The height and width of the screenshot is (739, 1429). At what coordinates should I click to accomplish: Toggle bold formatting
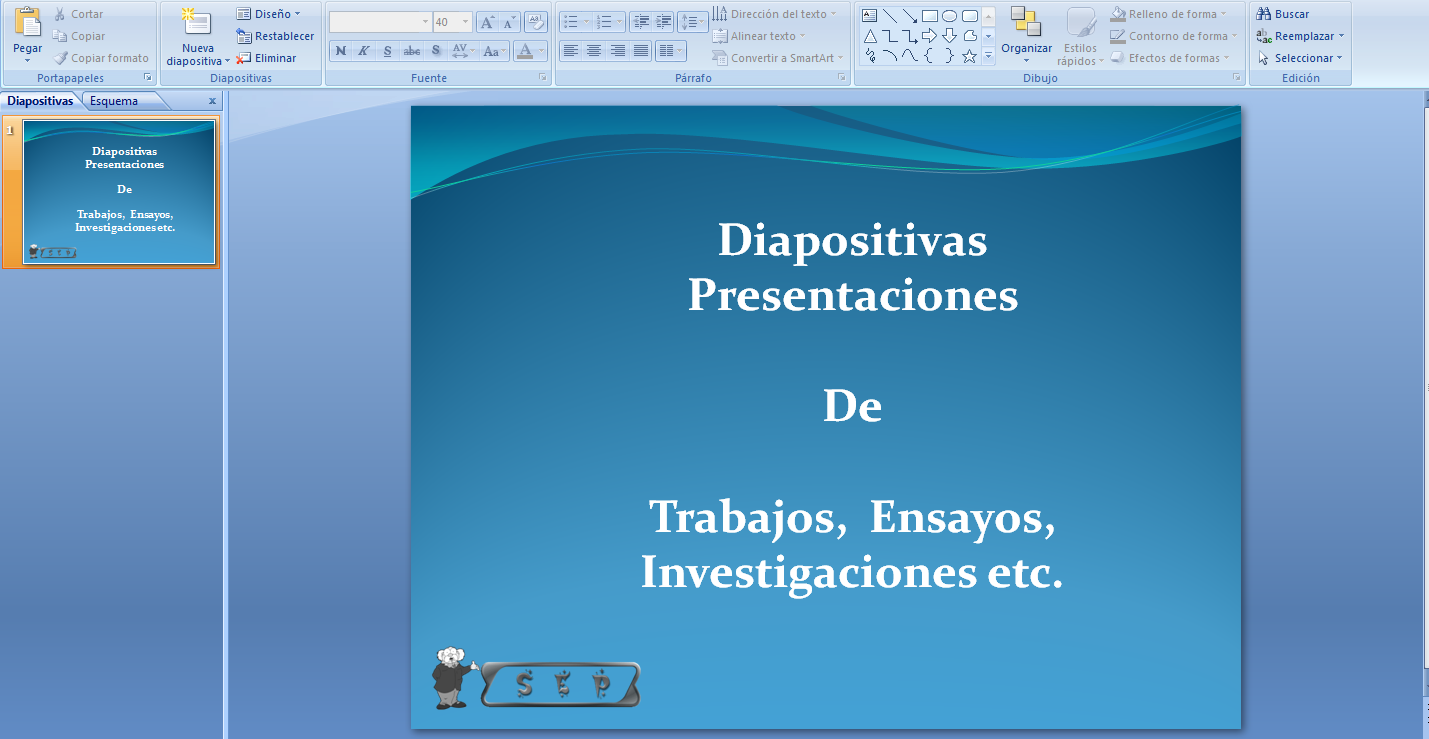pos(340,50)
